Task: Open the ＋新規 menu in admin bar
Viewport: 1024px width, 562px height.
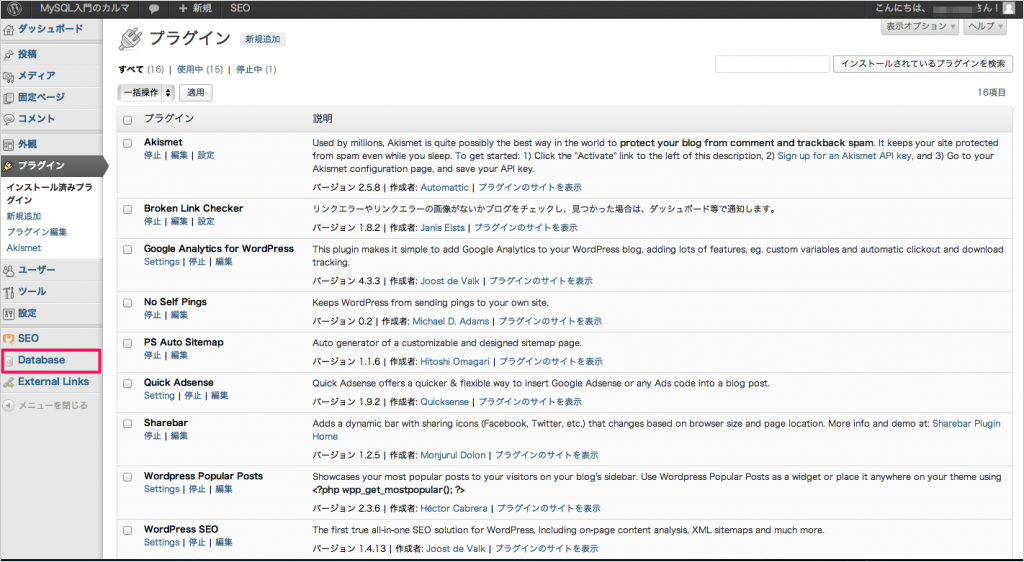Action: pyautogui.click(x=195, y=8)
